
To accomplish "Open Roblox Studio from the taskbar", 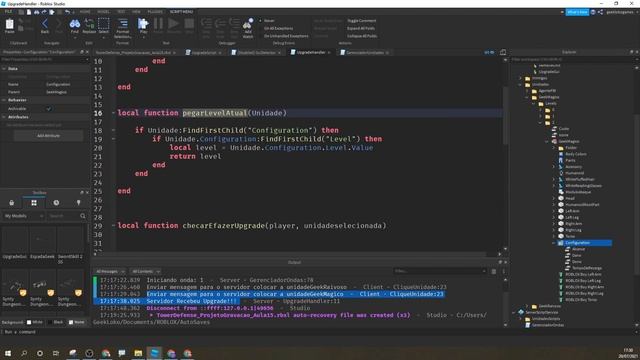I will [155, 353].
